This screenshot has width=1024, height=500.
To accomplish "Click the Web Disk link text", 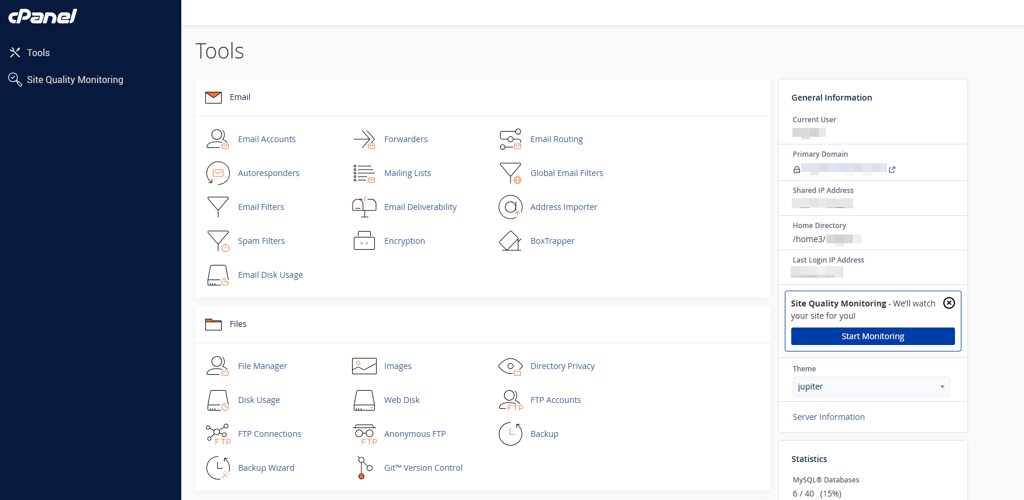I will (x=402, y=400).
